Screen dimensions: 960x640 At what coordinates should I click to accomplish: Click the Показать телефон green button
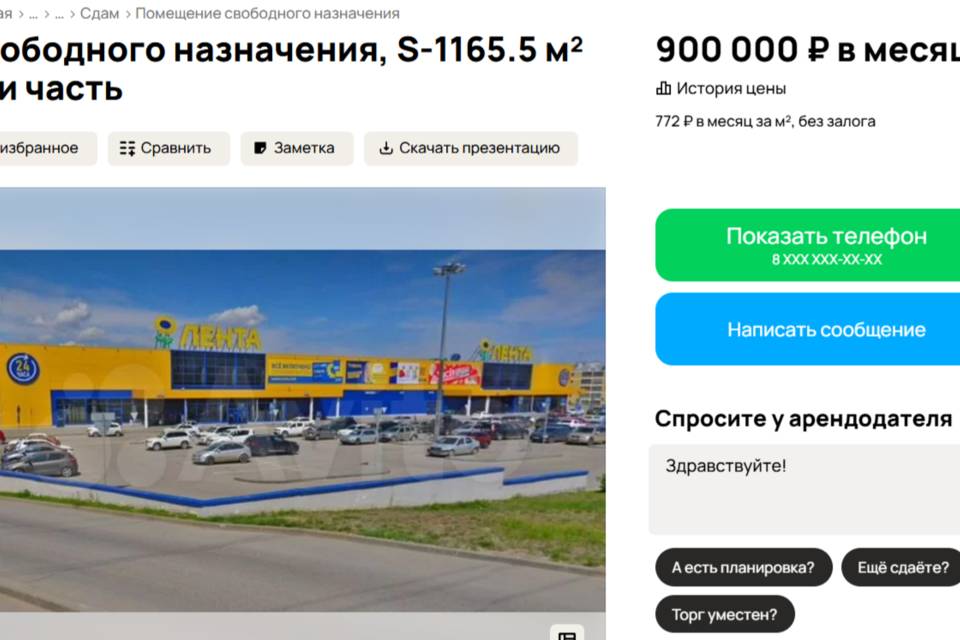point(808,245)
